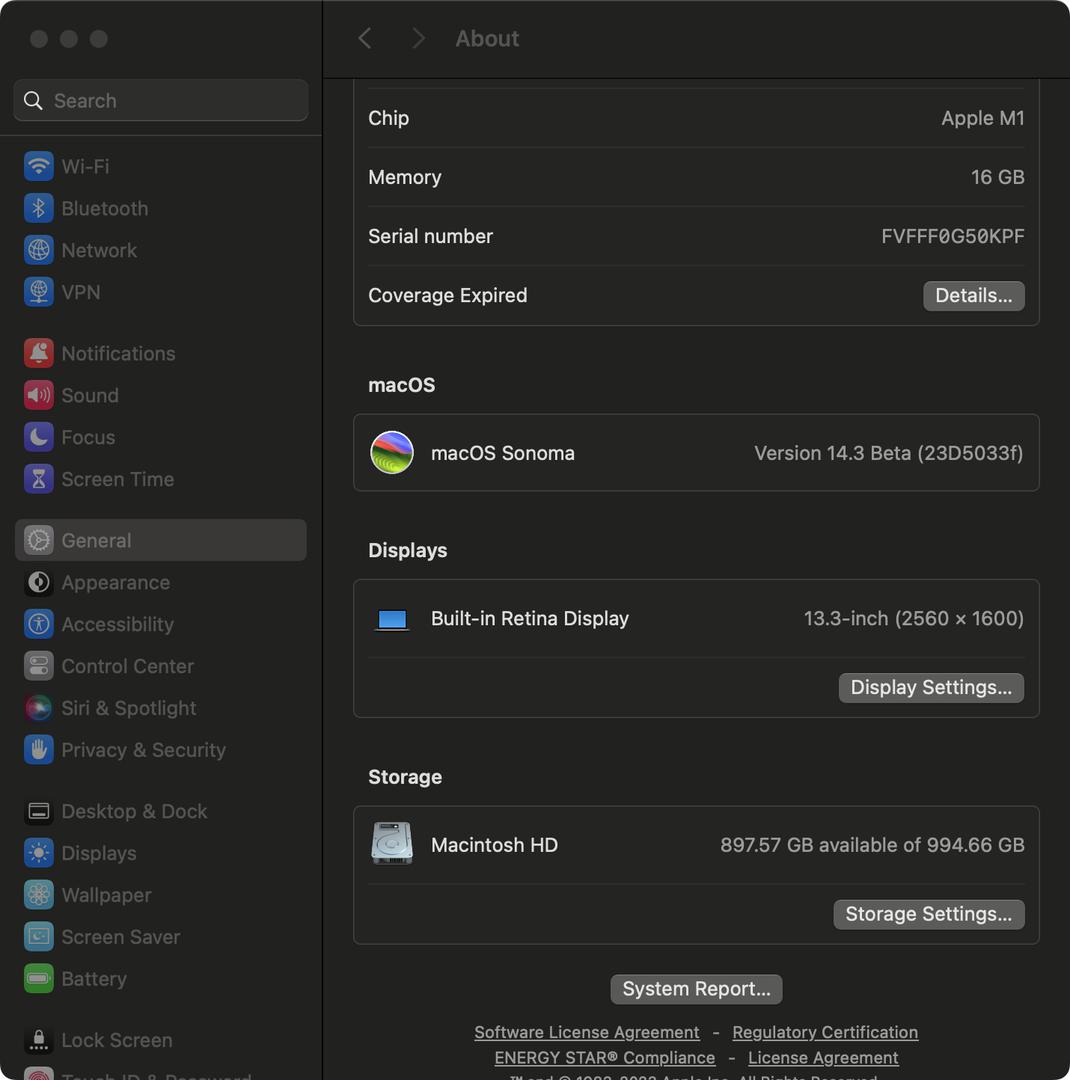The height and width of the screenshot is (1080, 1070).
Task: Open Control Center settings
Action: click(161, 666)
